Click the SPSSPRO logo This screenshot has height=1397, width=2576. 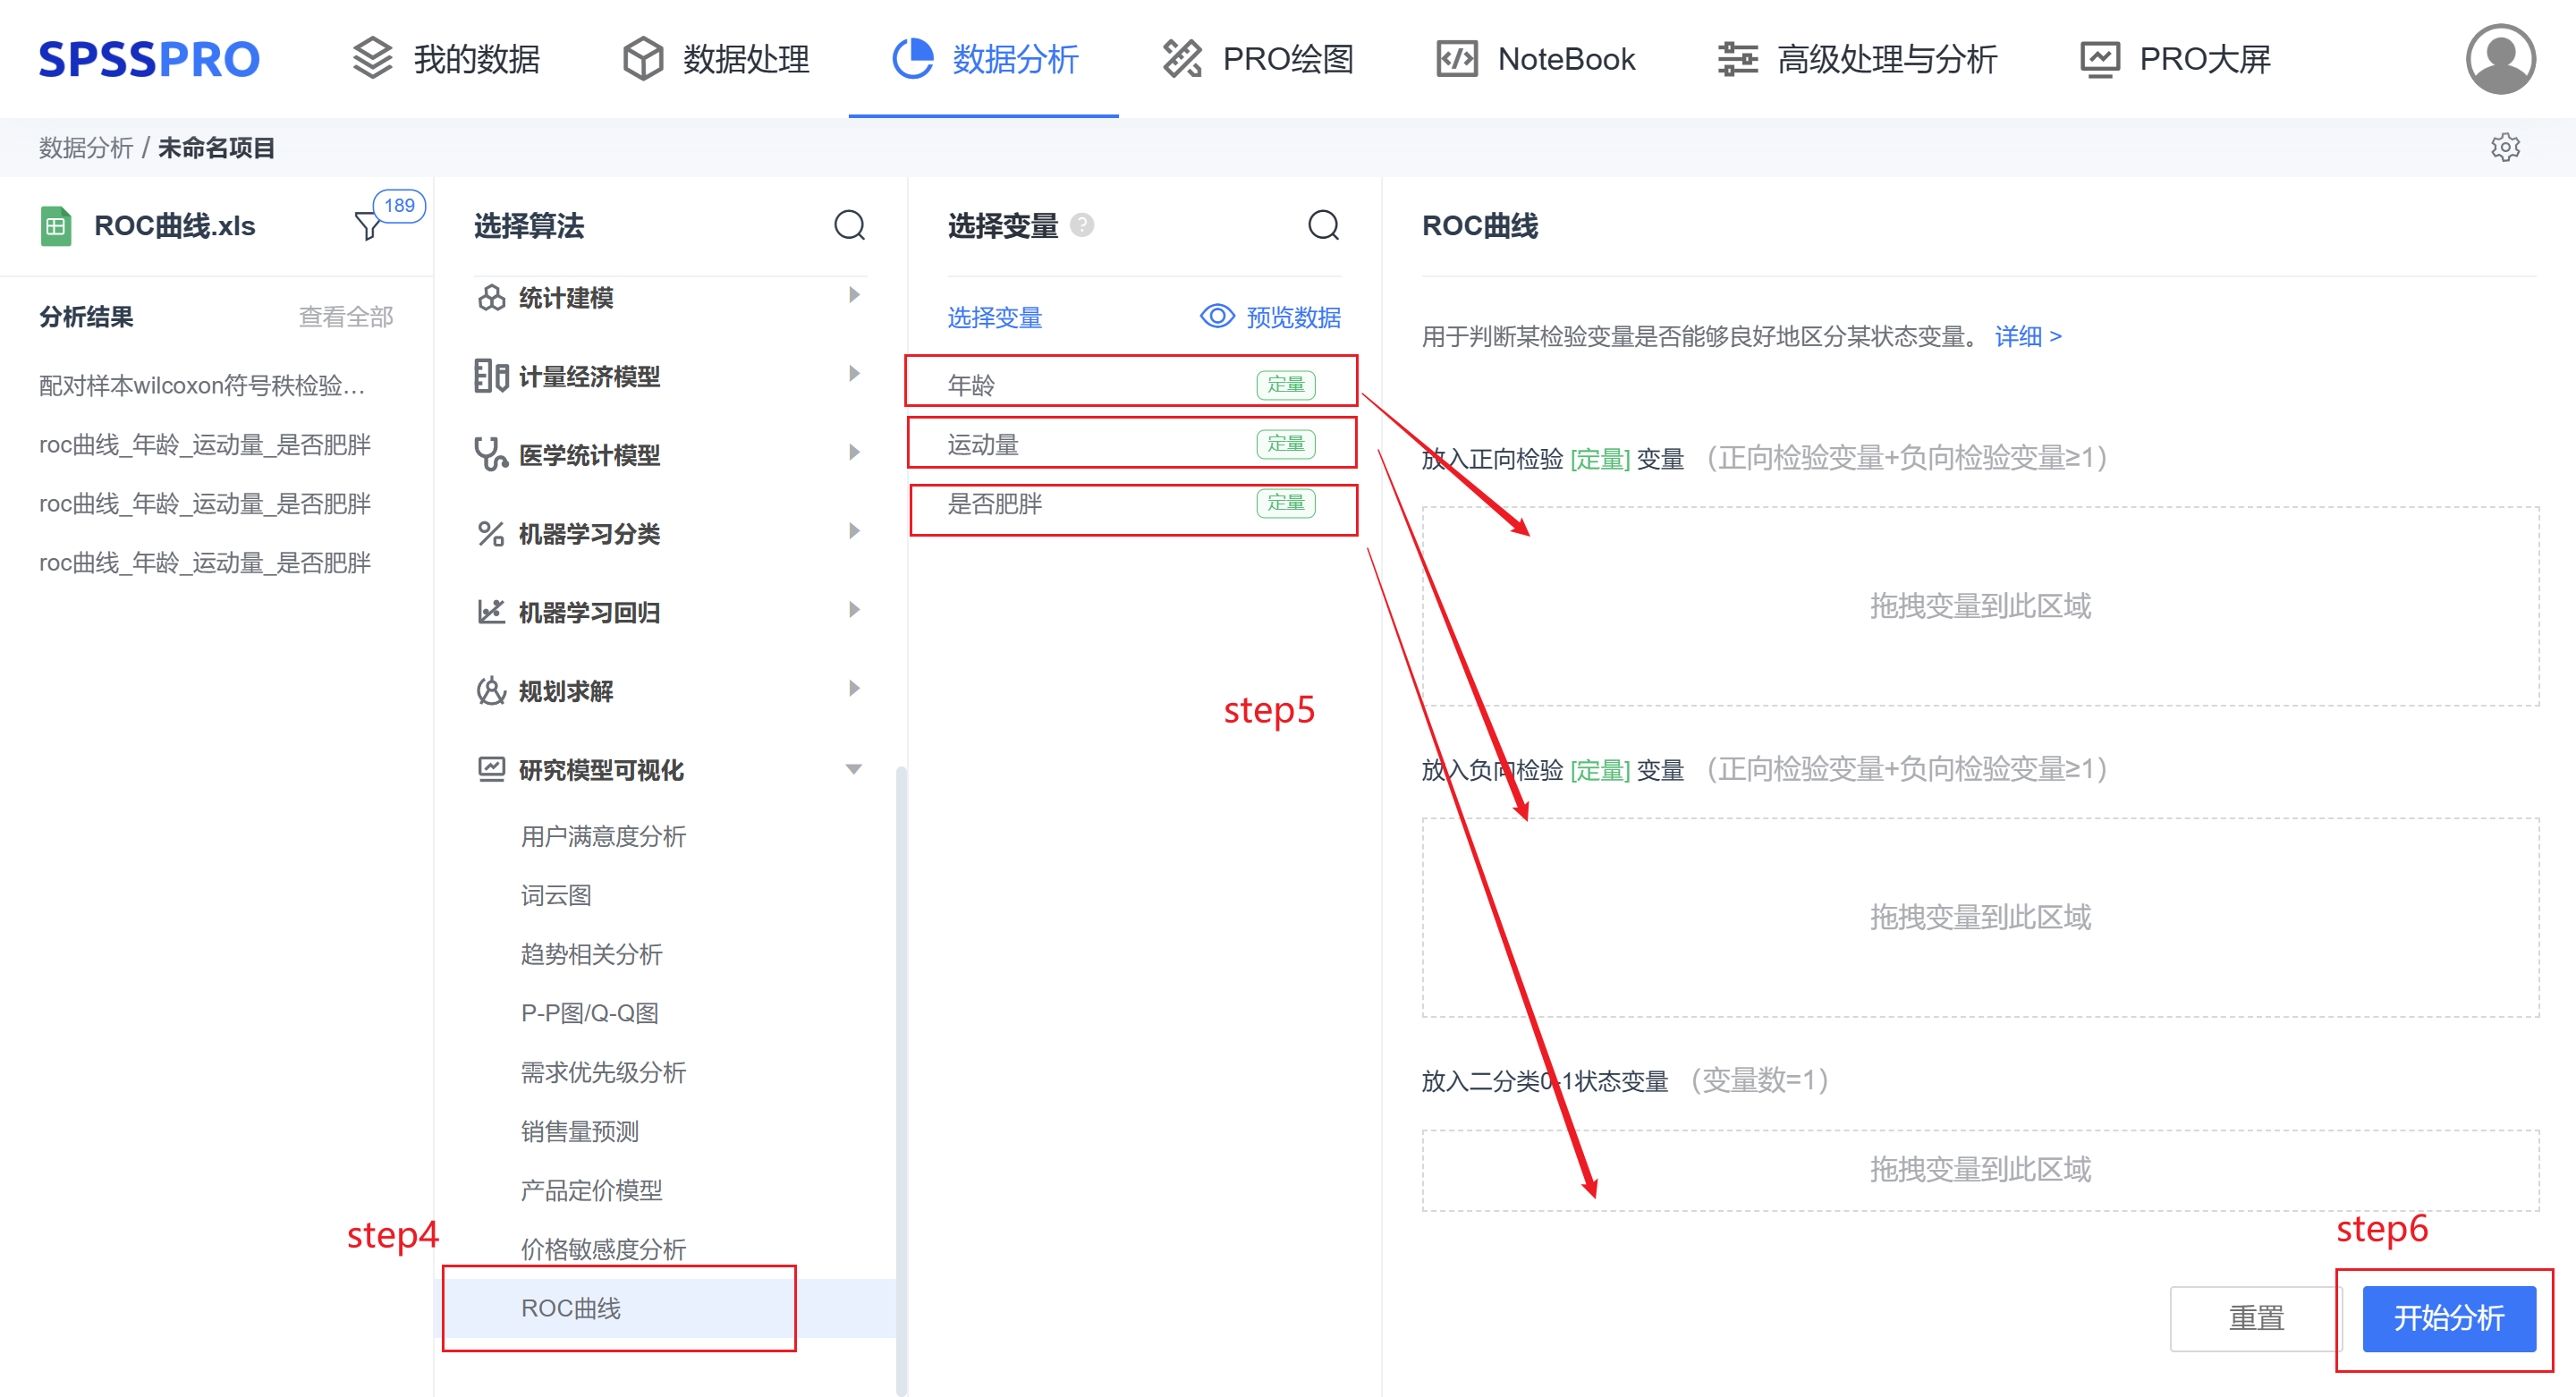[149, 59]
